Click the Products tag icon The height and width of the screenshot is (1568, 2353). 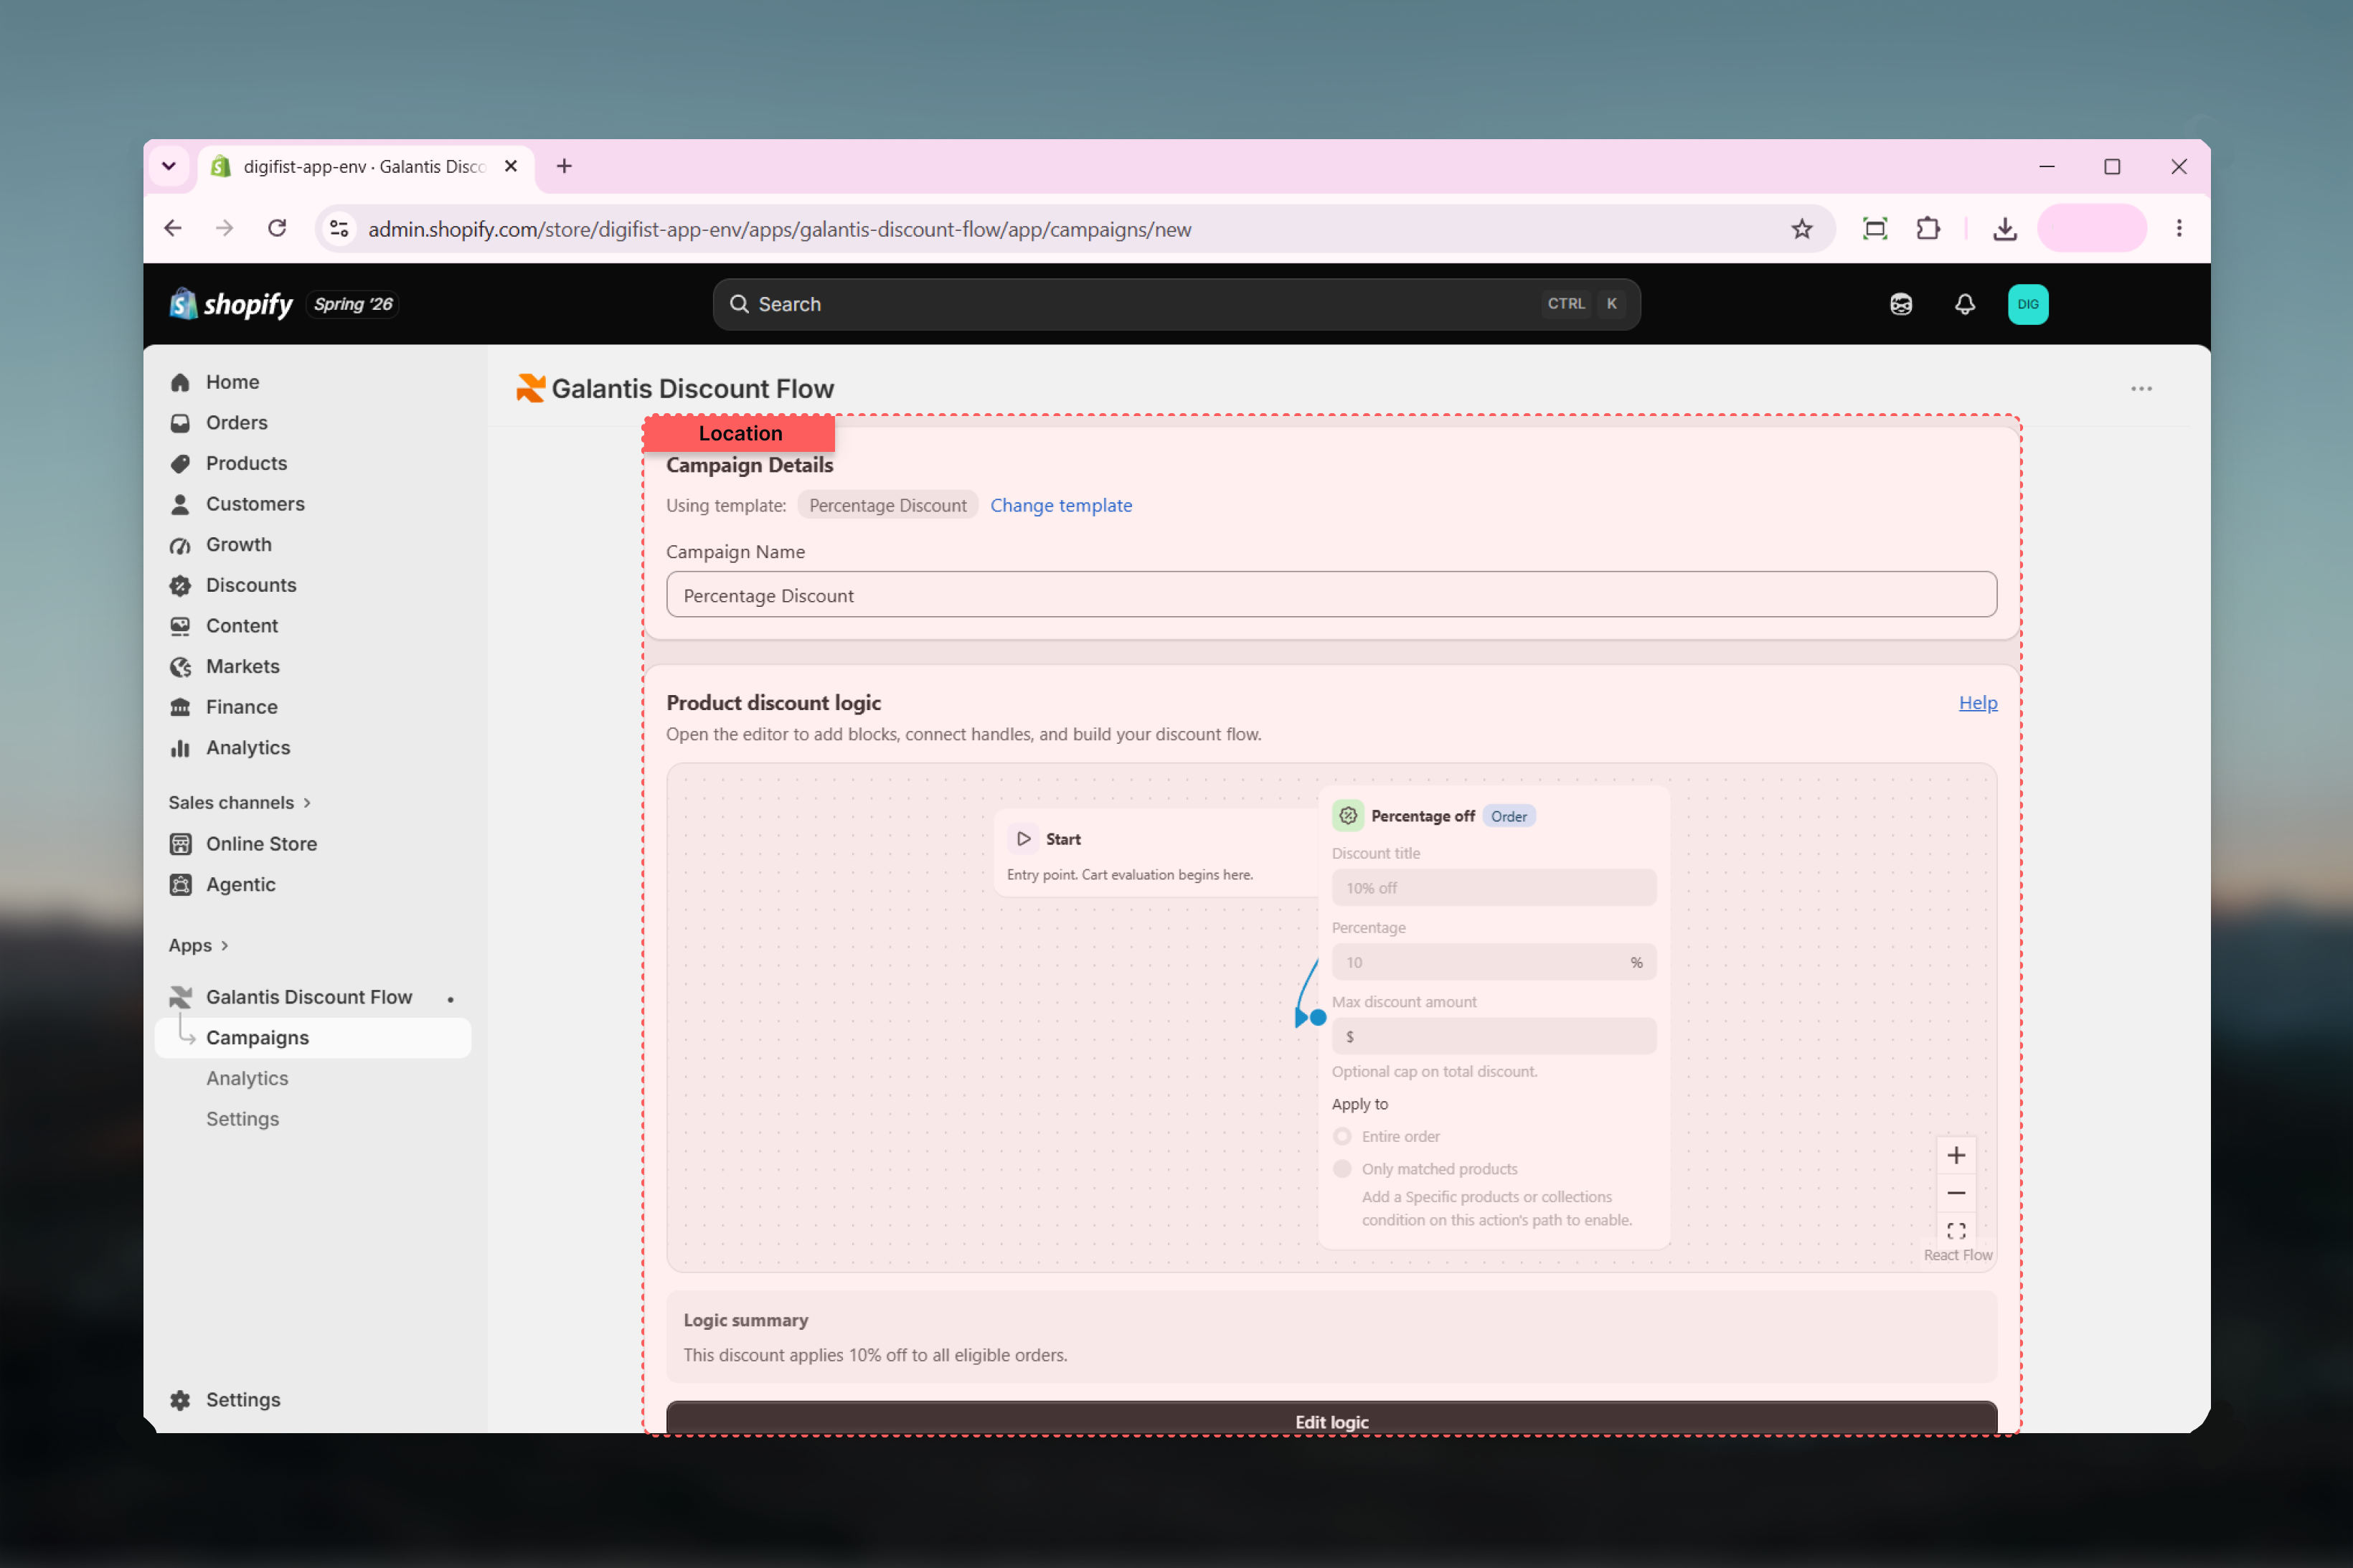coord(180,464)
